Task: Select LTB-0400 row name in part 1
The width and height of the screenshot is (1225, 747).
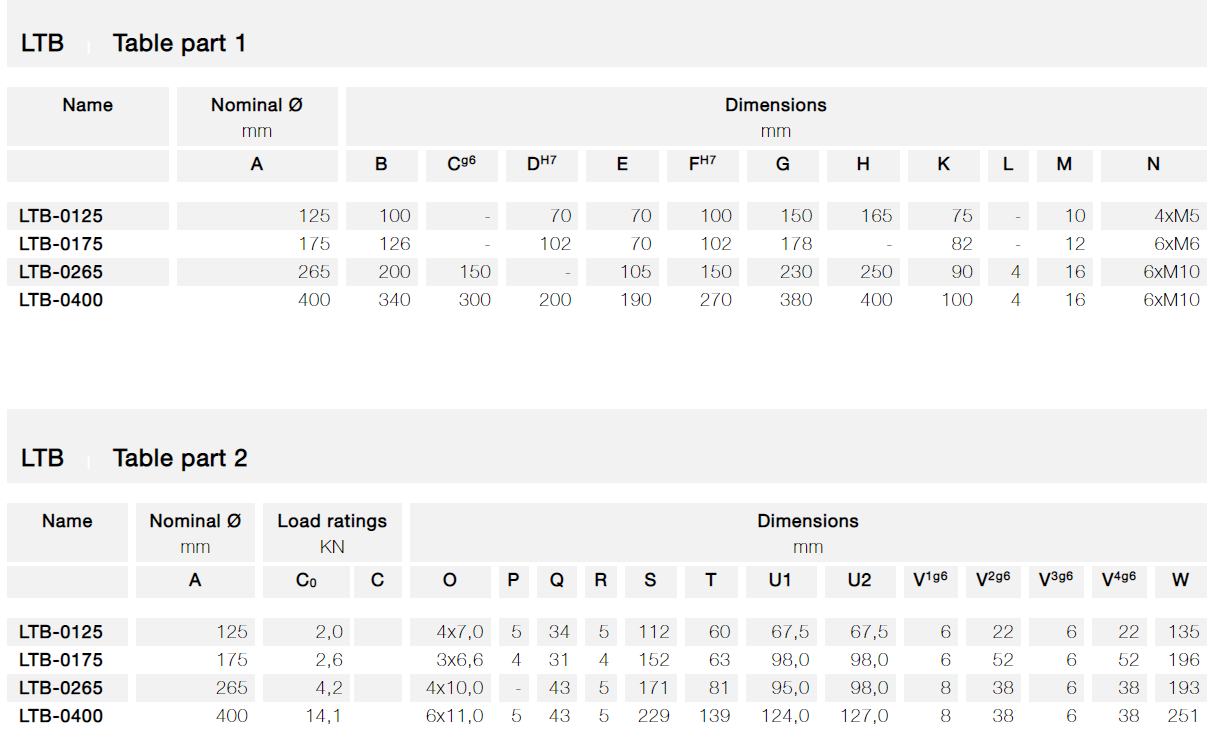Action: [x=61, y=300]
